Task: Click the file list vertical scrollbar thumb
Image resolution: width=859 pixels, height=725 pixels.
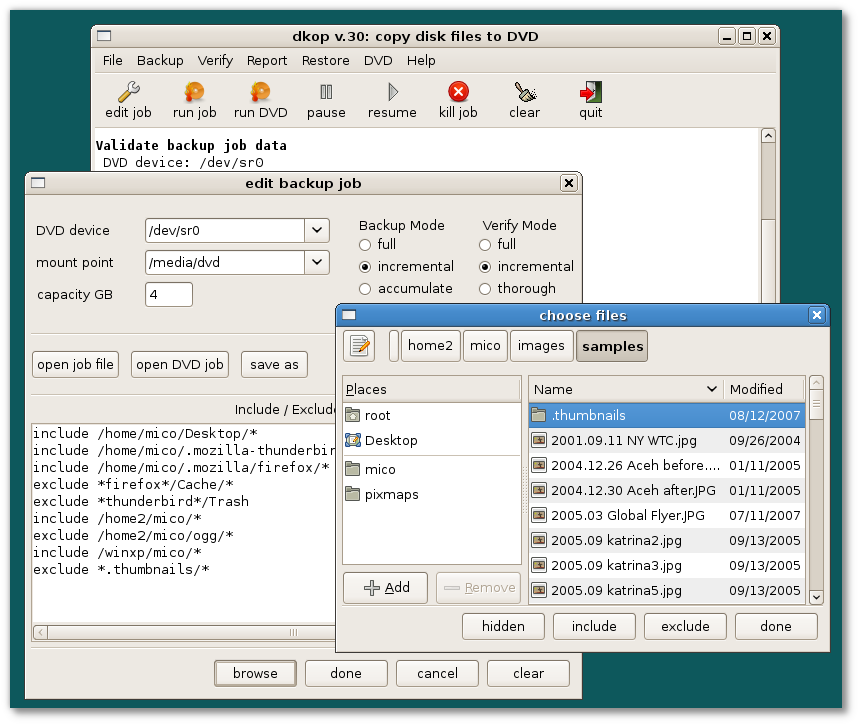Action: point(816,404)
